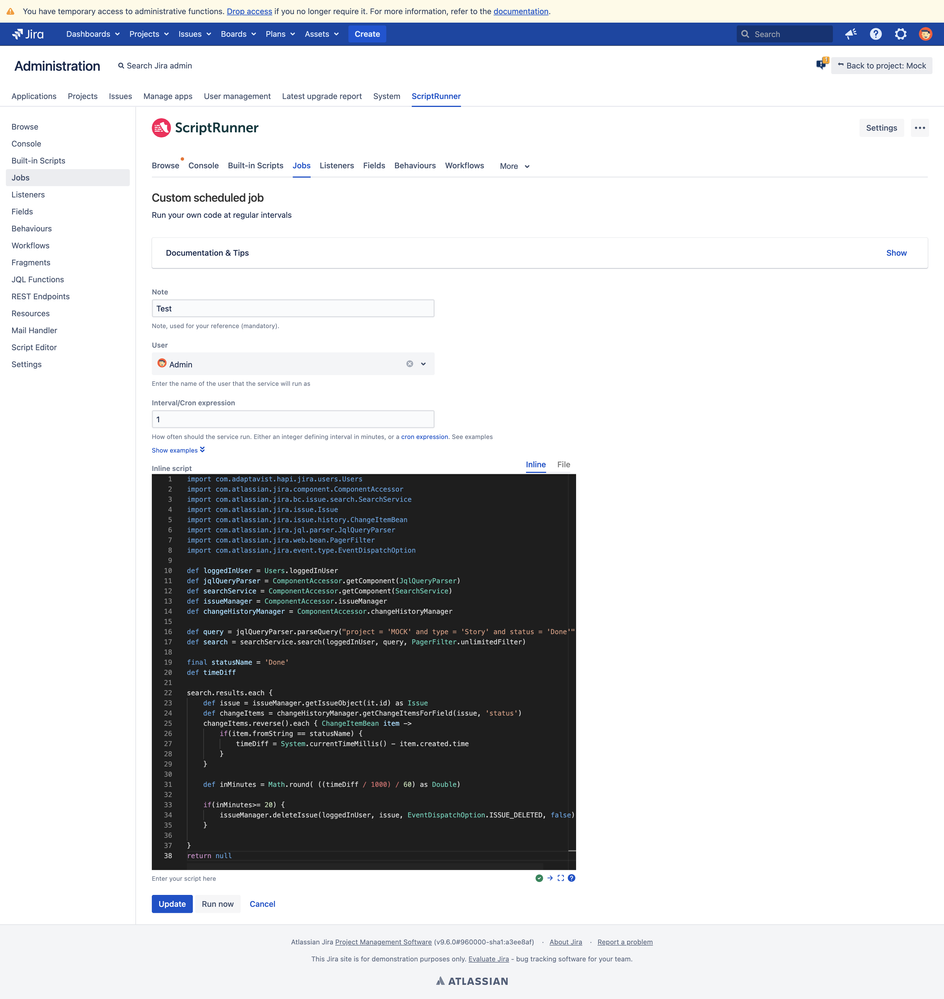Open Script Editor from sidebar
This screenshot has height=999, width=944.
tap(34, 348)
